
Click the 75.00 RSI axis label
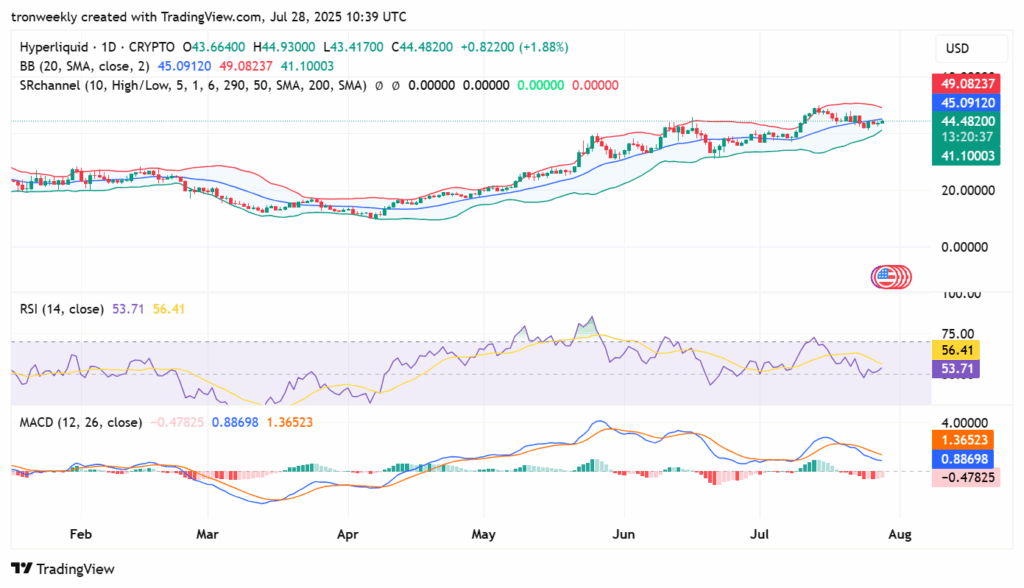957,334
